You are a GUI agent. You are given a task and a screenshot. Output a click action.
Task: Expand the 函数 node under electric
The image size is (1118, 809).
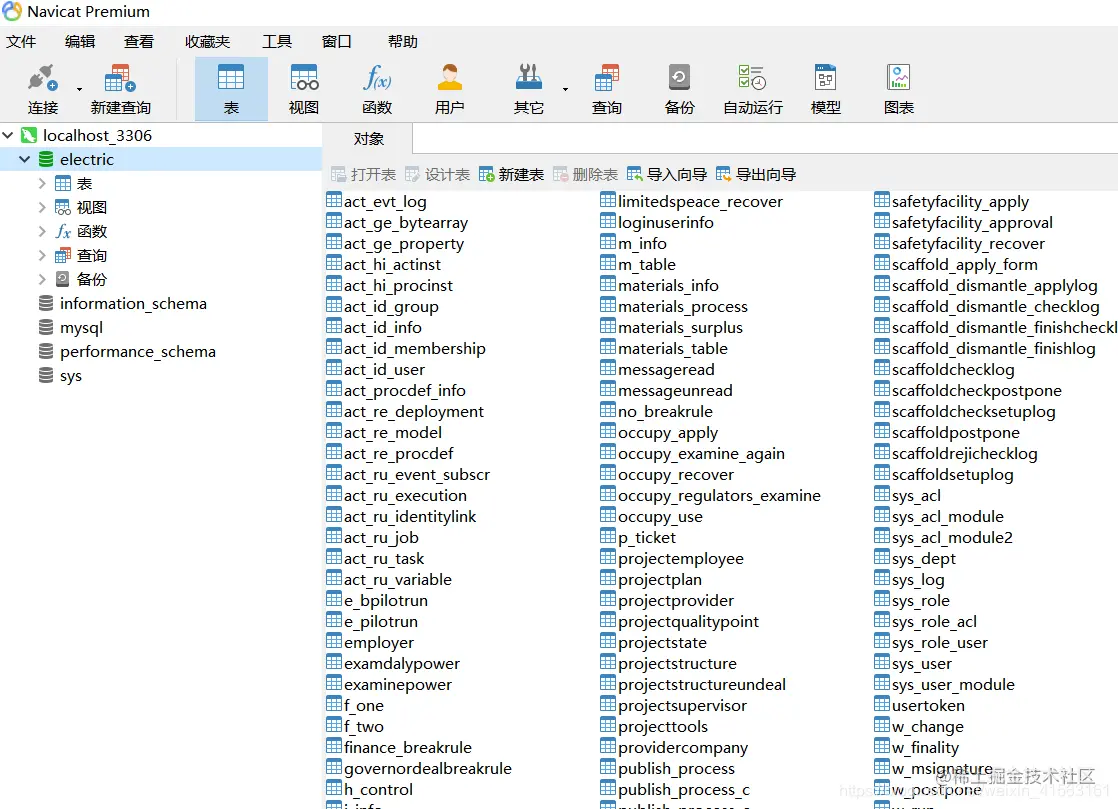pyautogui.click(x=41, y=231)
